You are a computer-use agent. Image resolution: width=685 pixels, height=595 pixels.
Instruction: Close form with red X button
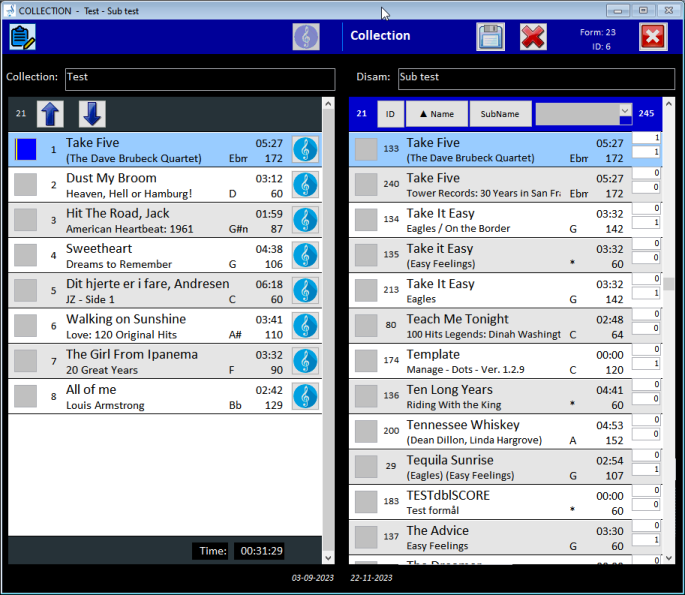[x=652, y=37]
